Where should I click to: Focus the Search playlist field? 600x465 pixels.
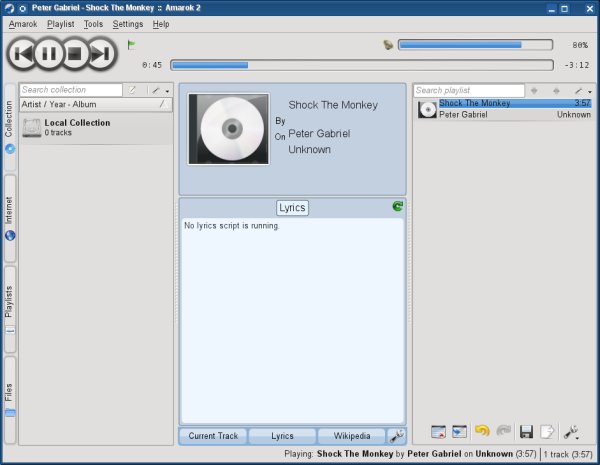(x=469, y=91)
